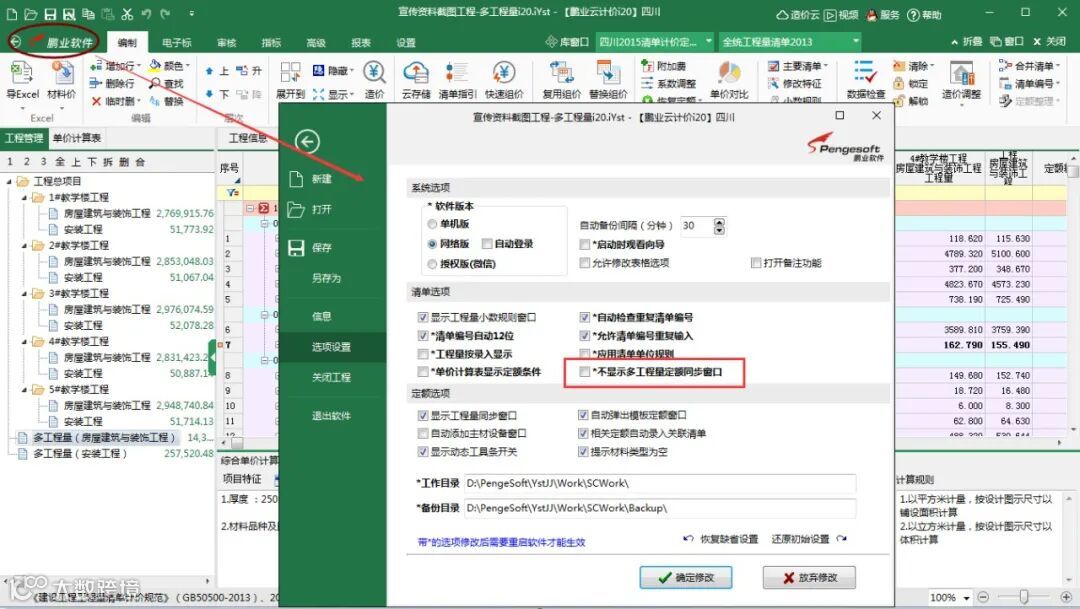Open the 增加行 dropdown
This screenshot has height=609, width=1080.
(138, 66)
